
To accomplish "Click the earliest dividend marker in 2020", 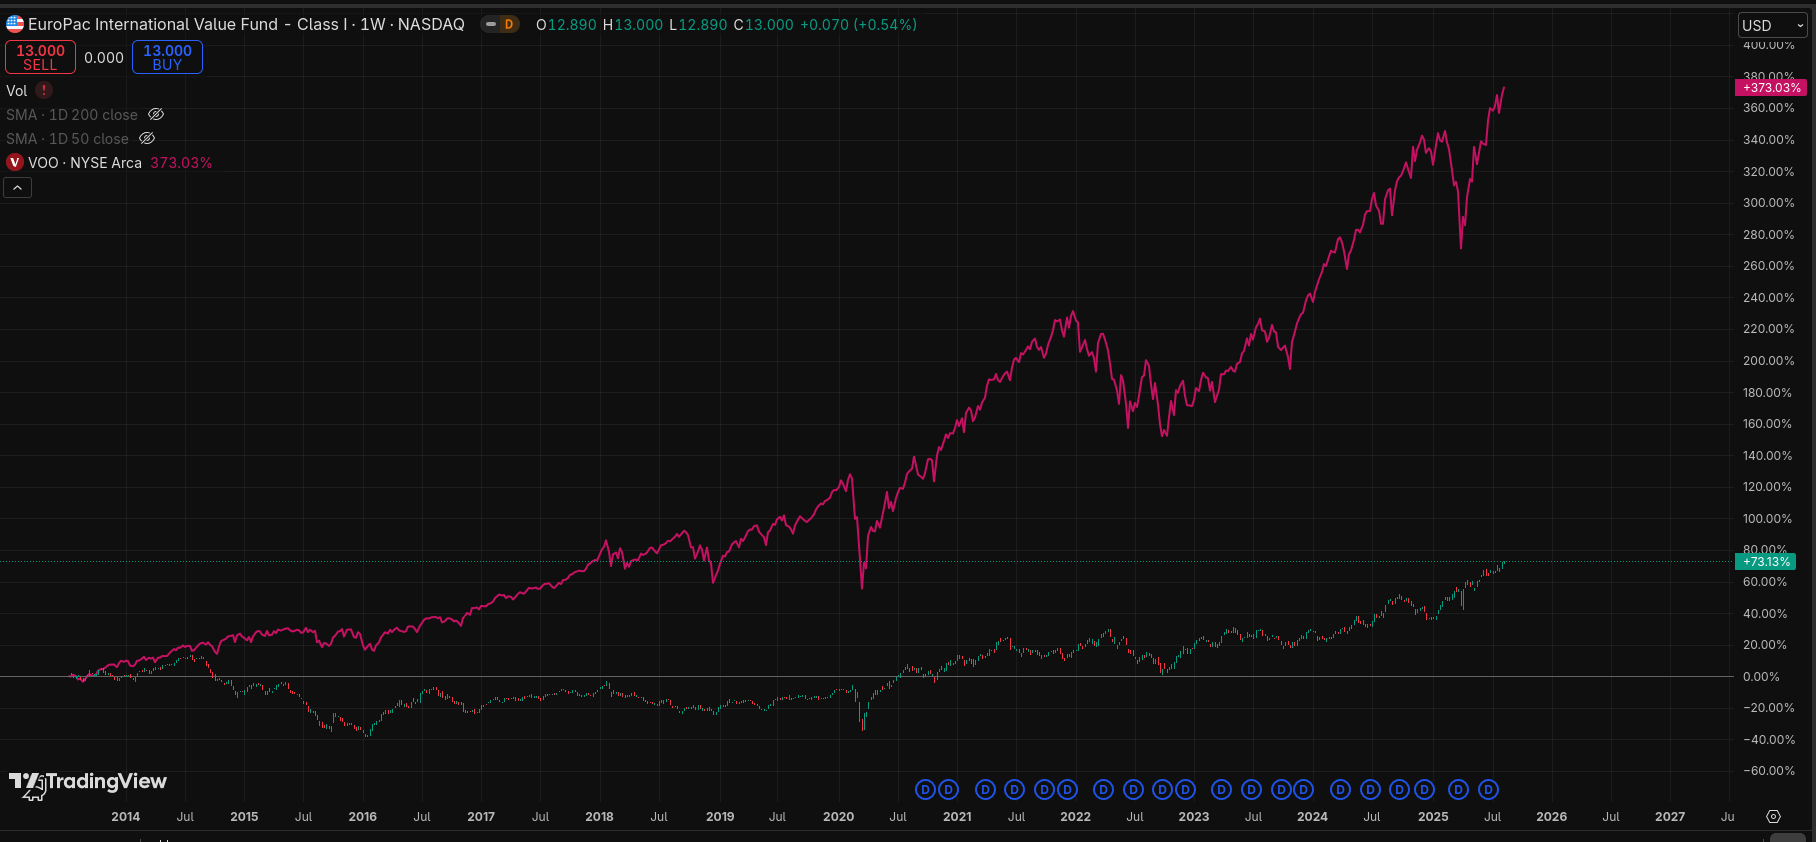I will click(925, 790).
